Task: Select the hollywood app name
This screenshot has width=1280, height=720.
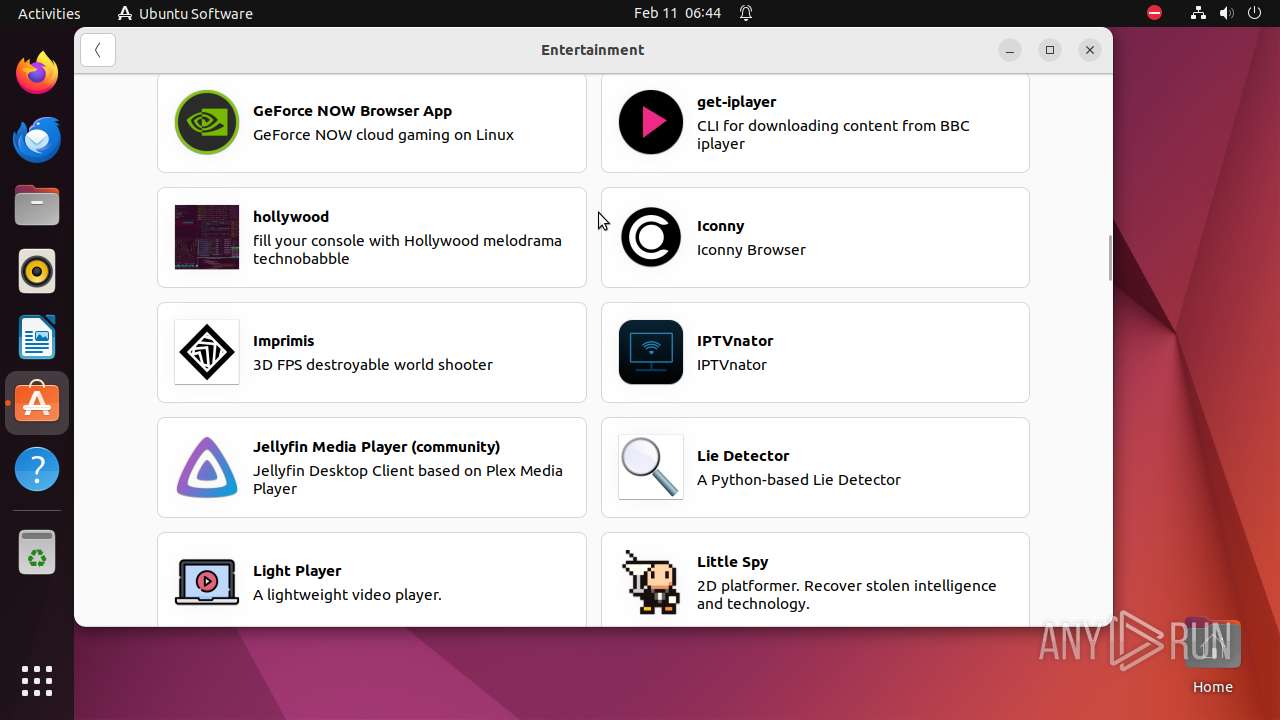Action: point(291,217)
